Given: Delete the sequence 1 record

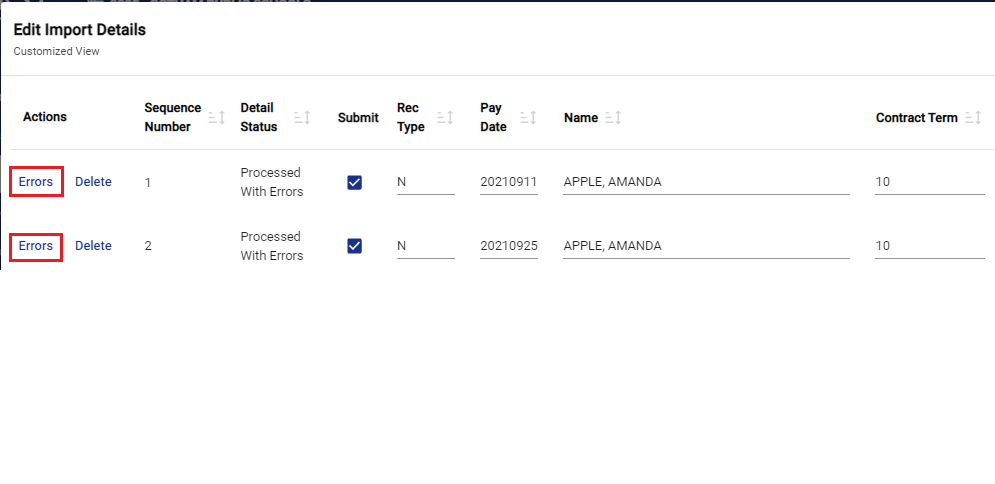Looking at the screenshot, I should 93,182.
